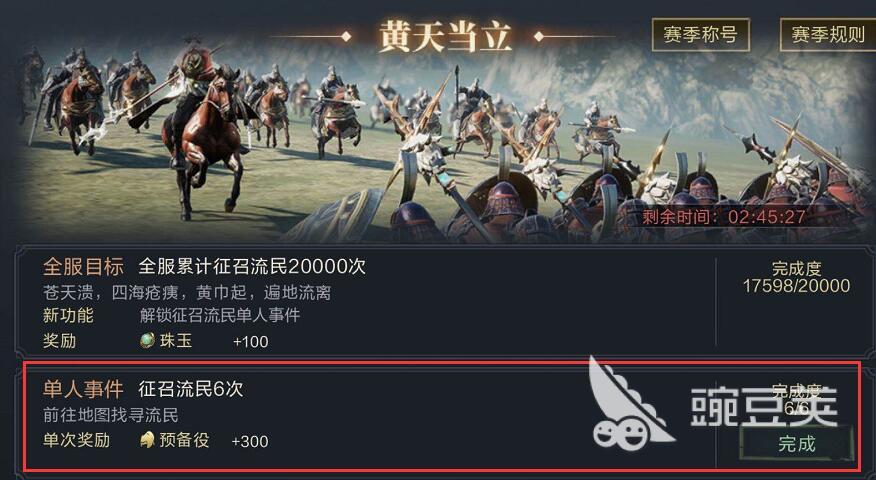Click the 解锁征召流民单人事件 new feature text
This screenshot has height=480, width=876.
pyautogui.click(x=220, y=315)
